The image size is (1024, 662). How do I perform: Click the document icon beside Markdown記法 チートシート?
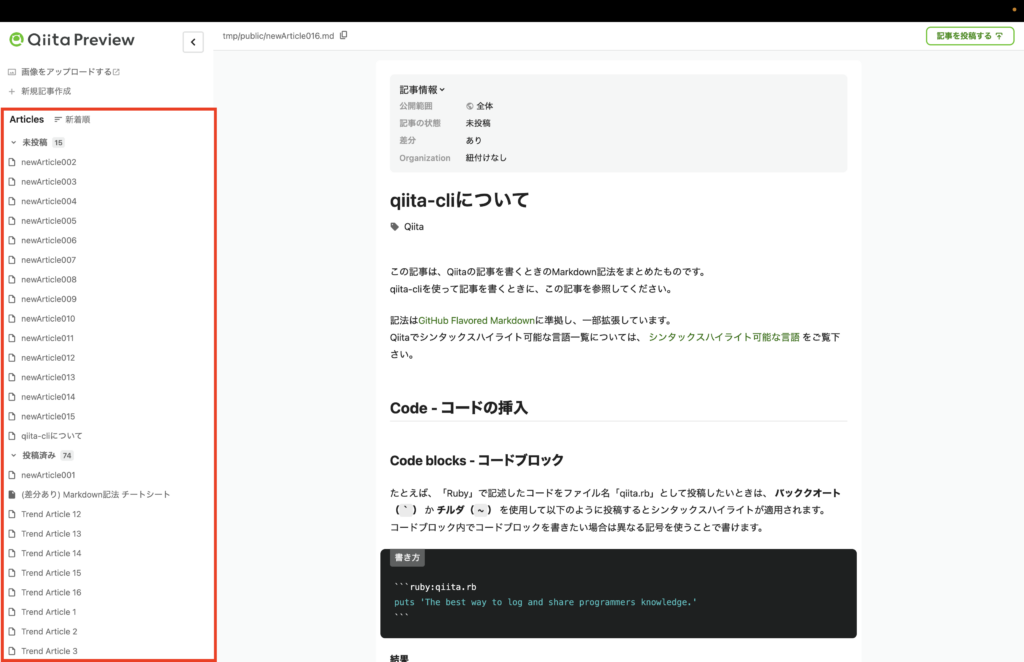click(x=13, y=494)
